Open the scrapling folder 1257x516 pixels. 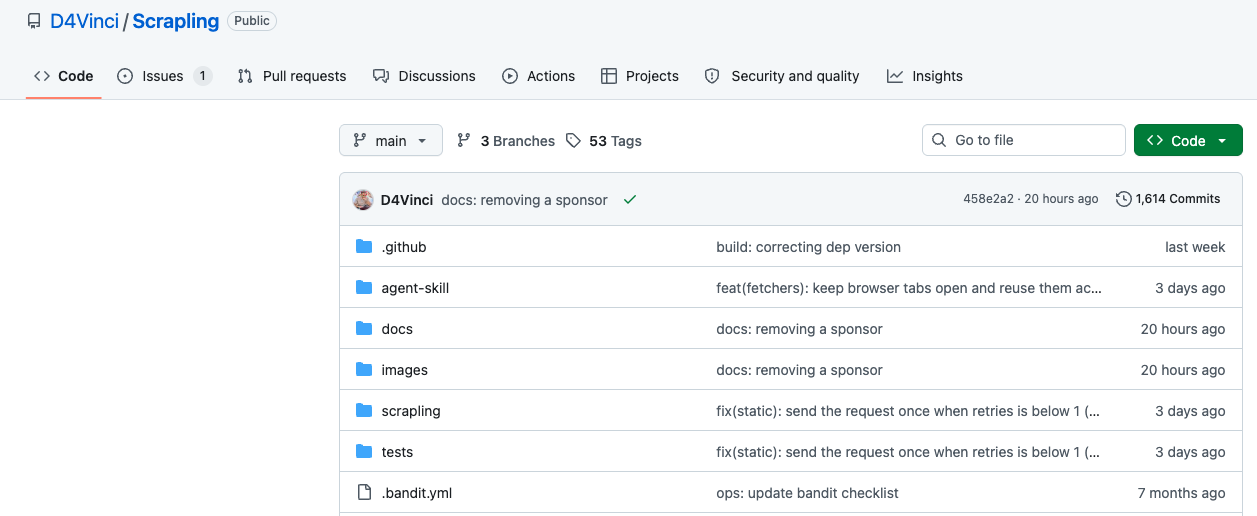[411, 411]
